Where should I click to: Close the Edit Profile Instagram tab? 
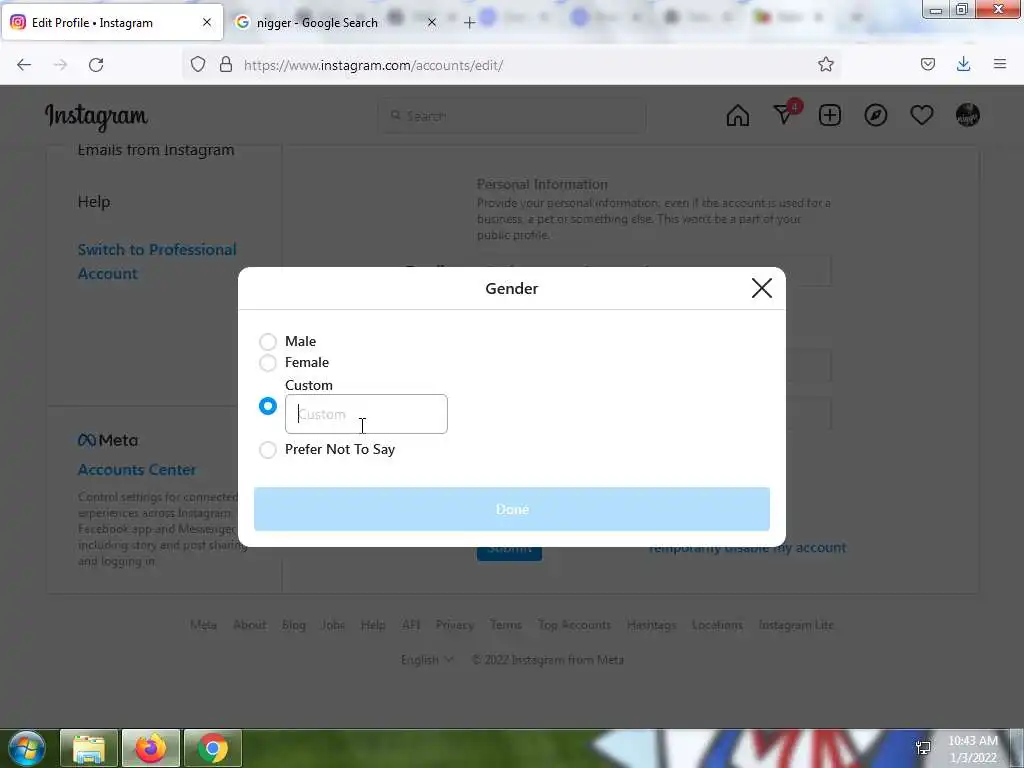(x=207, y=22)
